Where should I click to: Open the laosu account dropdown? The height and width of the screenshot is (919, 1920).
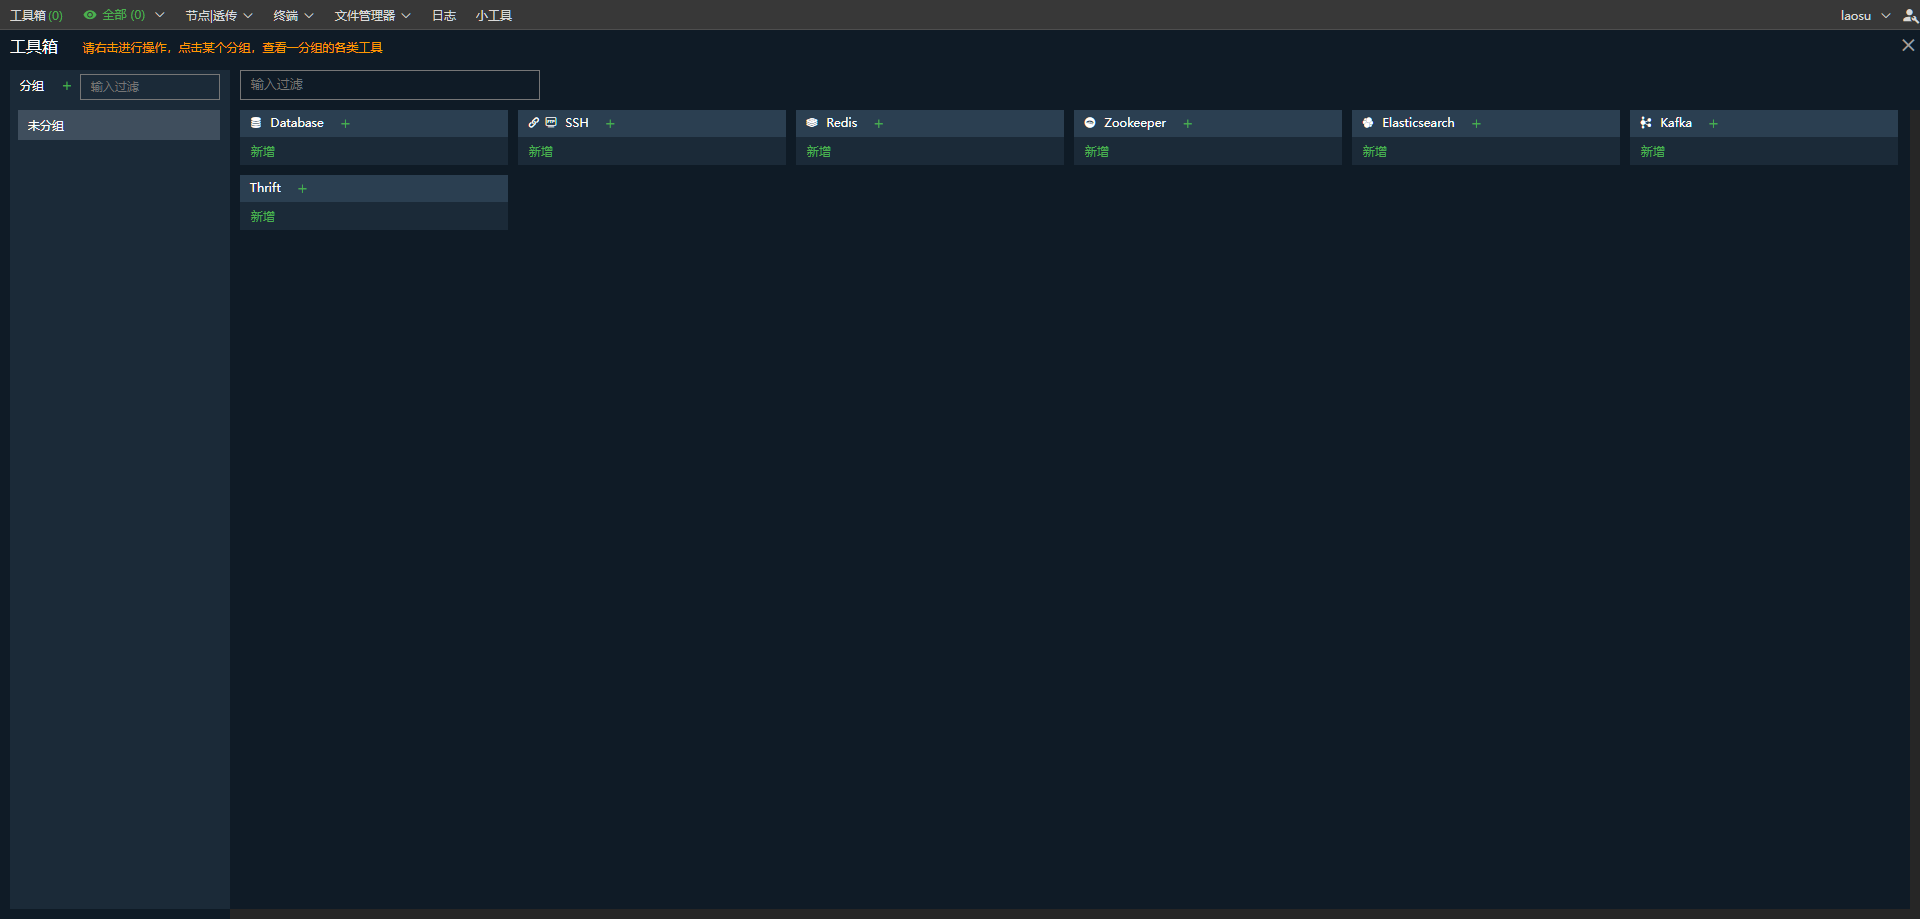[x=1865, y=15]
